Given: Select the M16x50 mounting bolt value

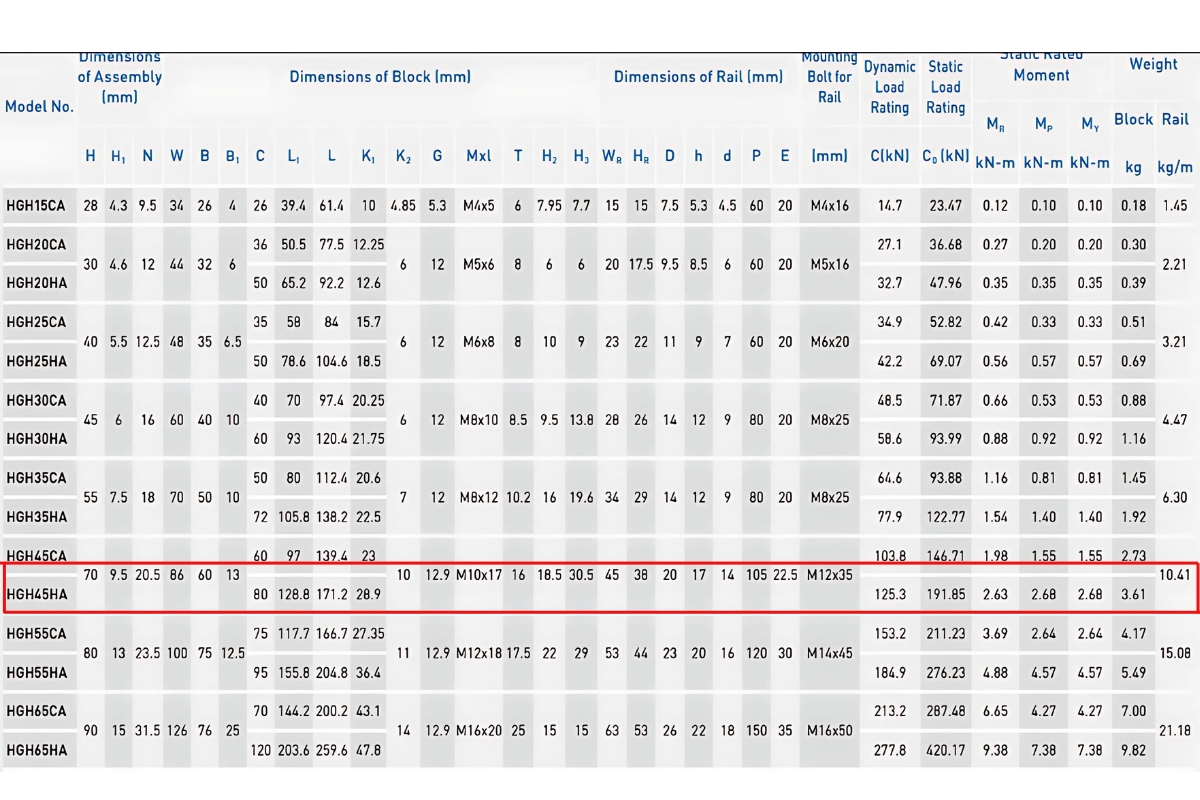Looking at the screenshot, I should point(830,731).
